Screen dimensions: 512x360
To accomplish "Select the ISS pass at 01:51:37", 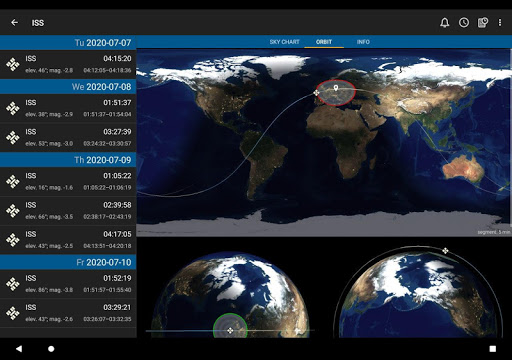I will 68,108.
